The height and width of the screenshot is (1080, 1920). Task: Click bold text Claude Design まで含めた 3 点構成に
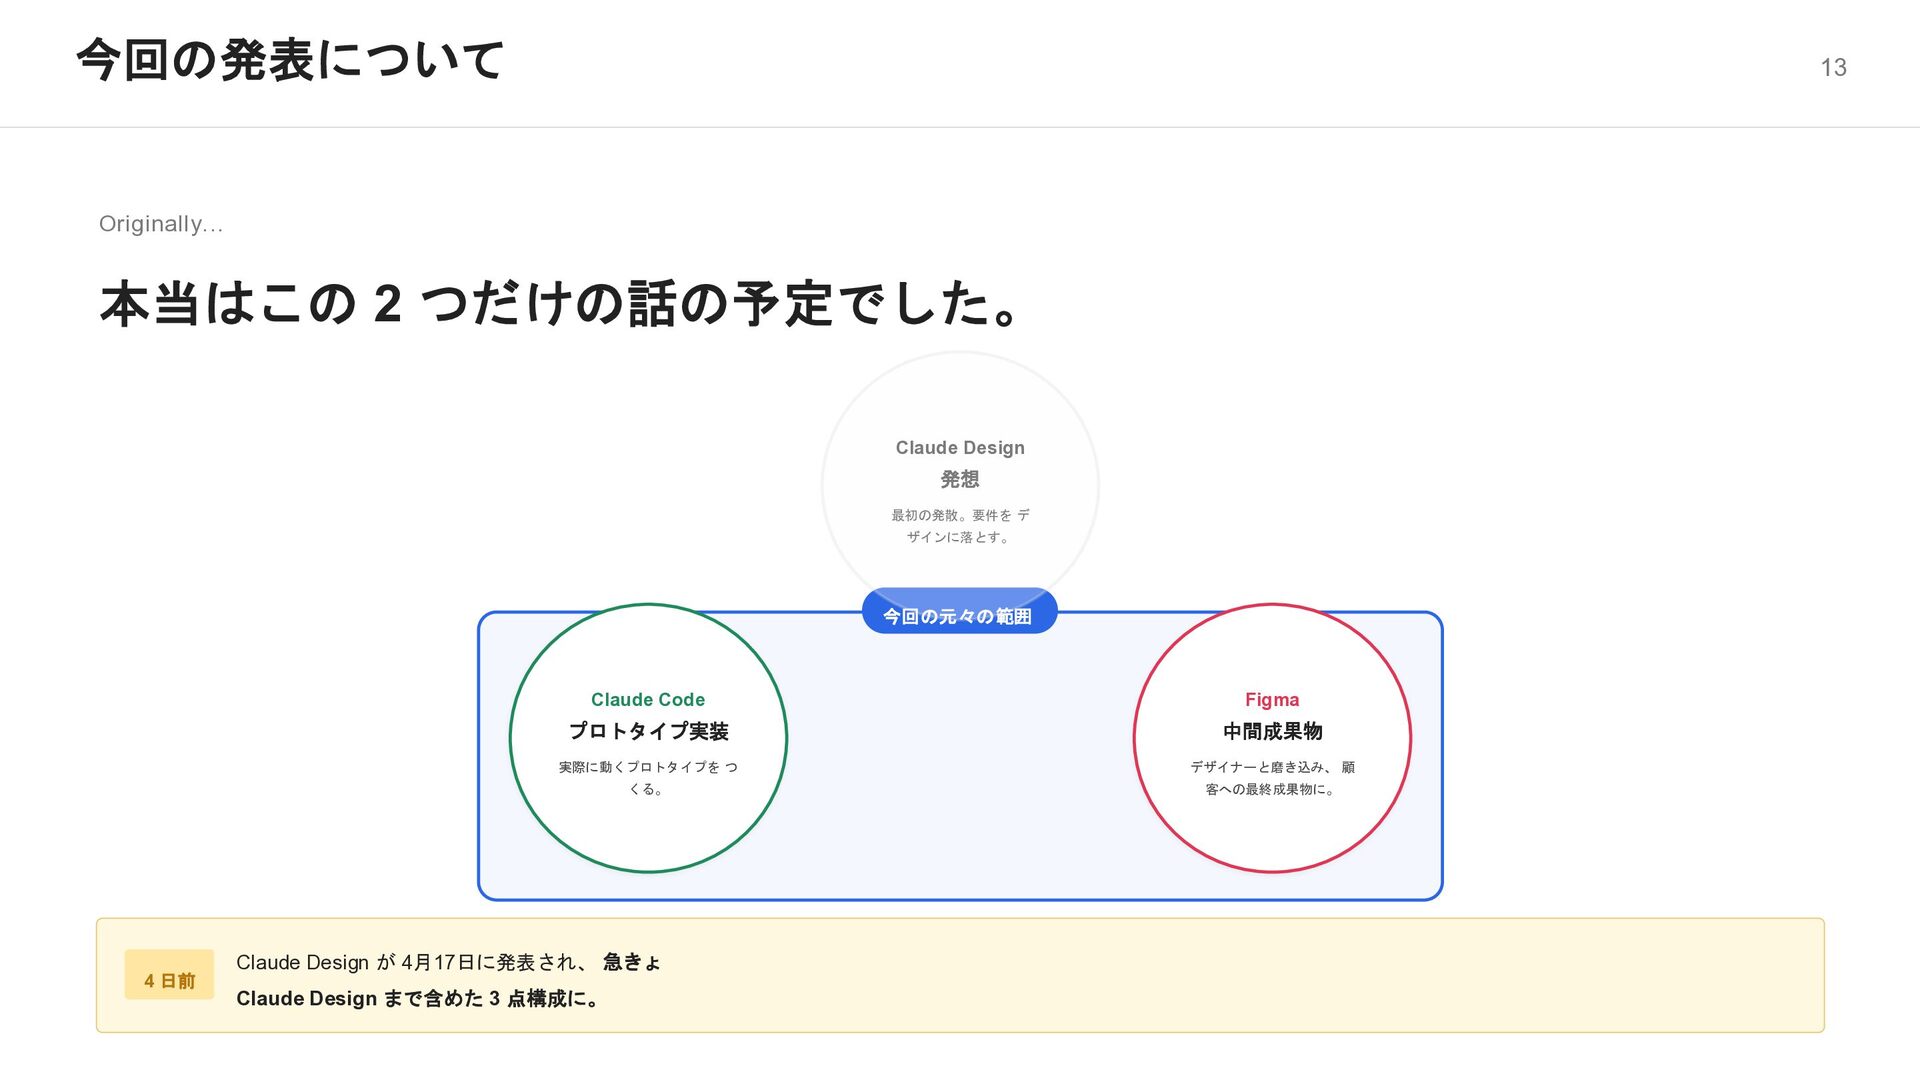[x=417, y=998]
